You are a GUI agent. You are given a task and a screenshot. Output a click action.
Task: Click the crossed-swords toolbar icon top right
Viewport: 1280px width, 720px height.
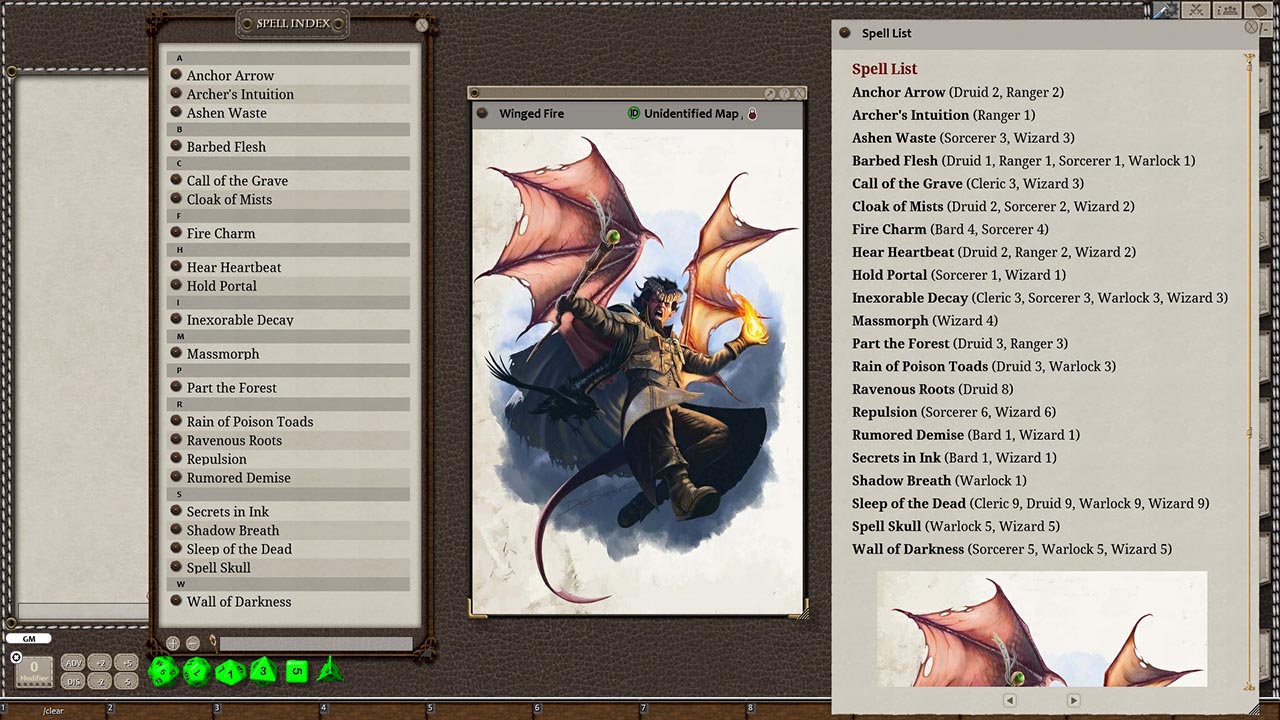1196,10
